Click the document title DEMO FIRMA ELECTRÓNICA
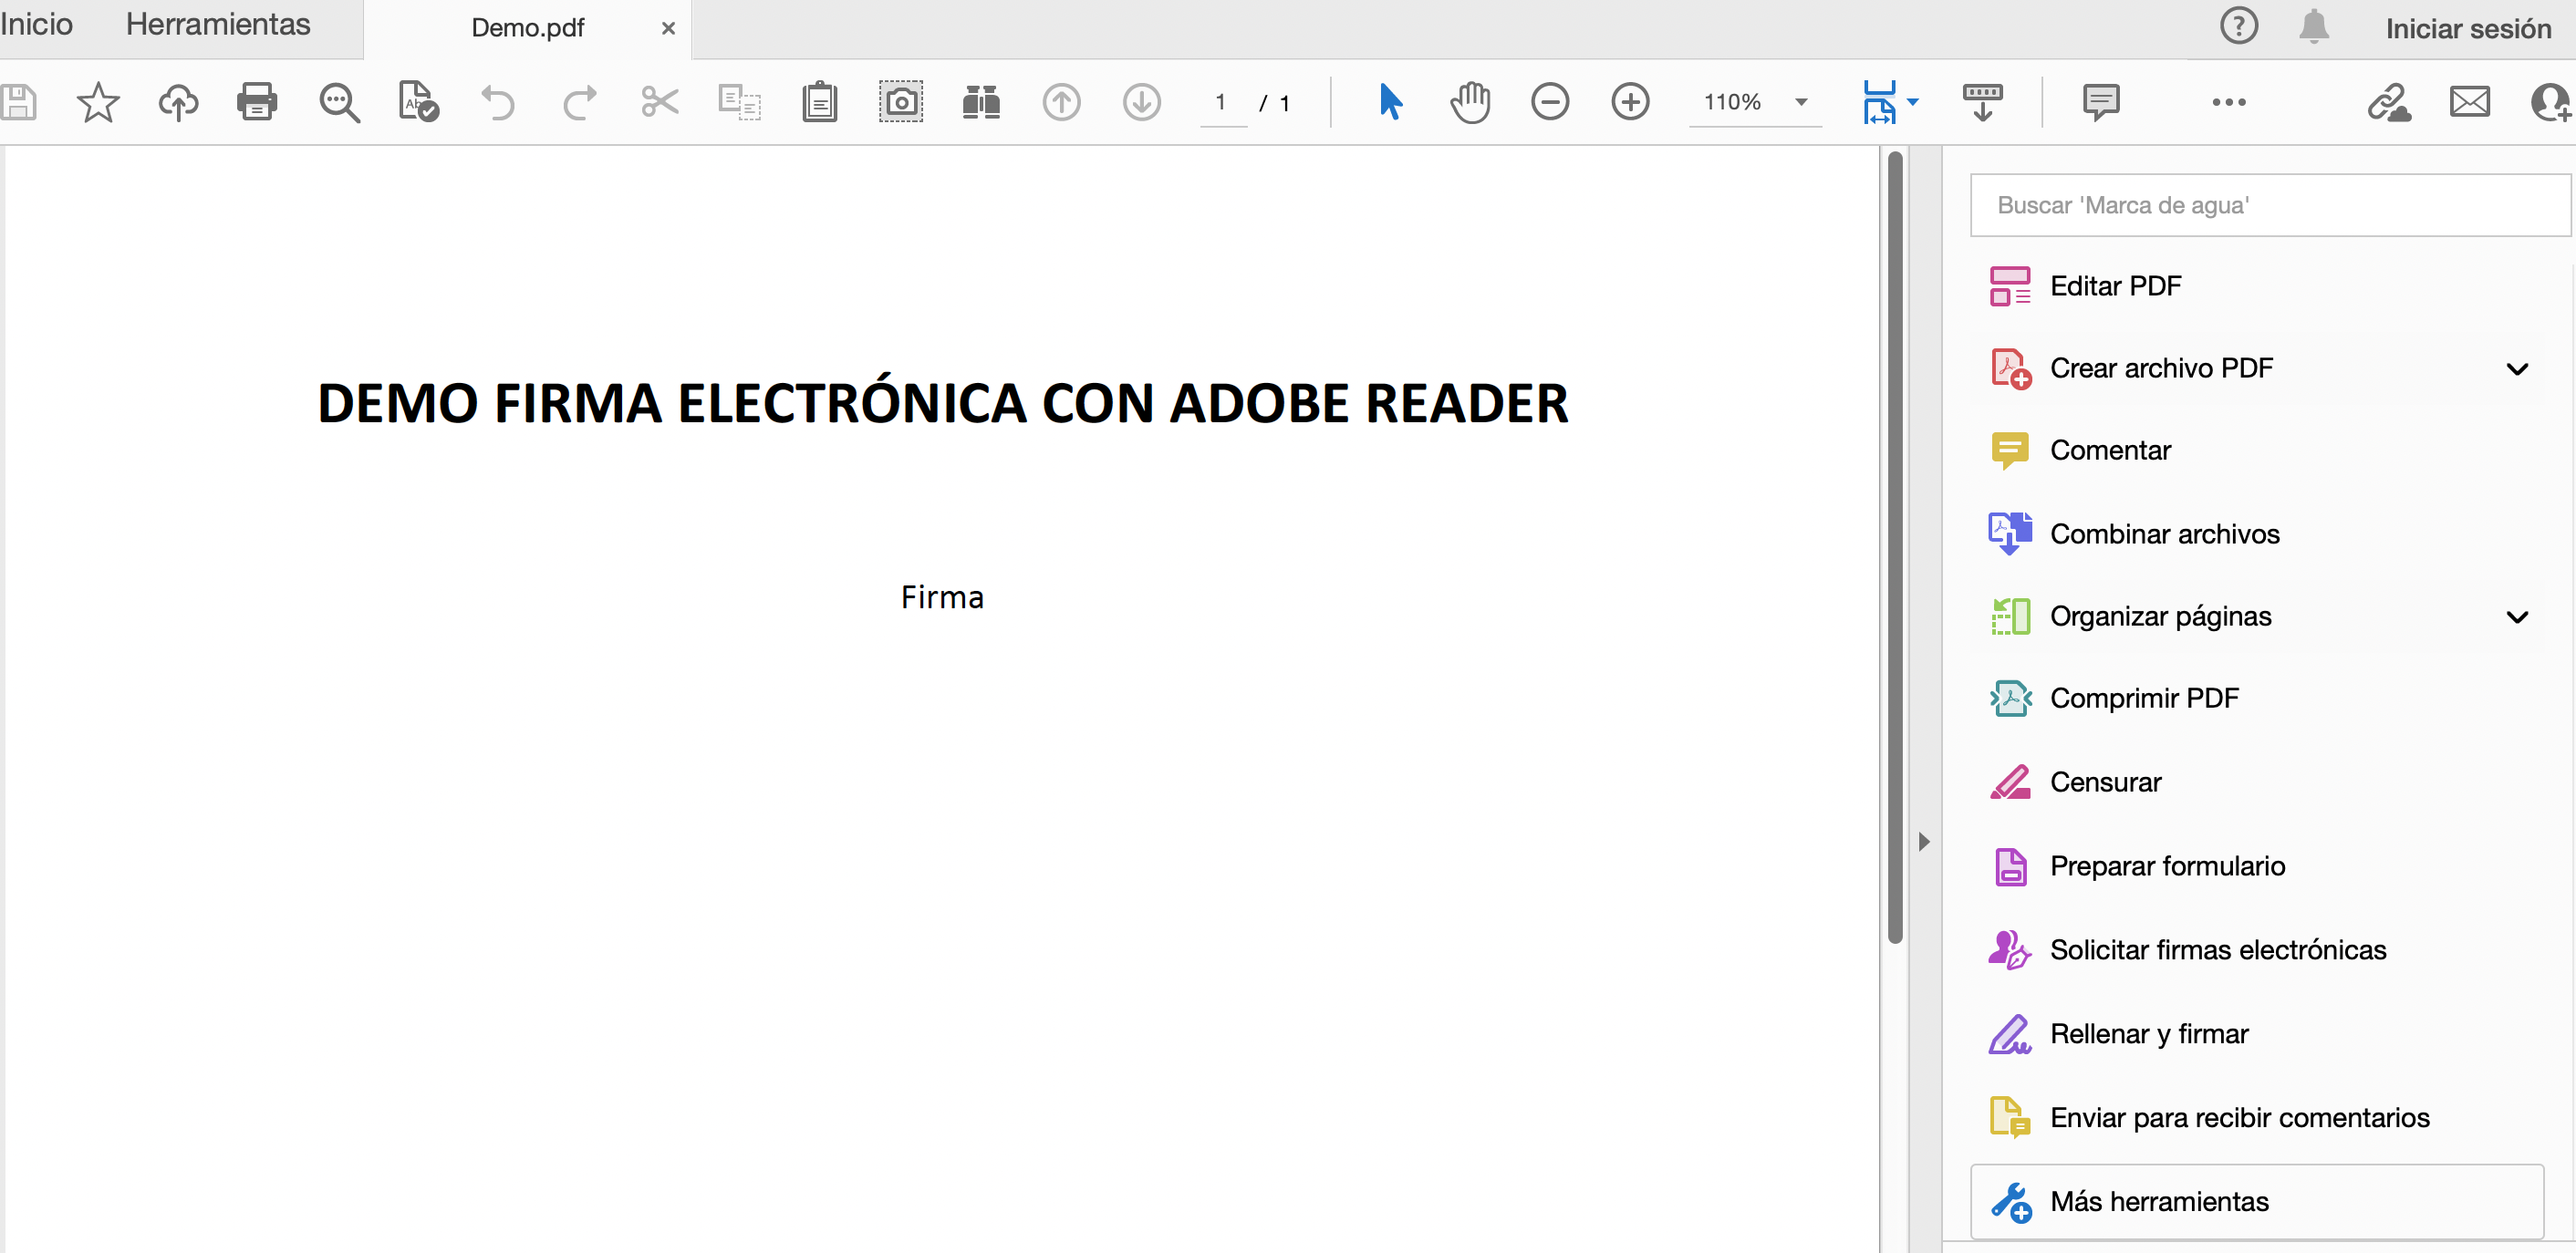 (942, 404)
